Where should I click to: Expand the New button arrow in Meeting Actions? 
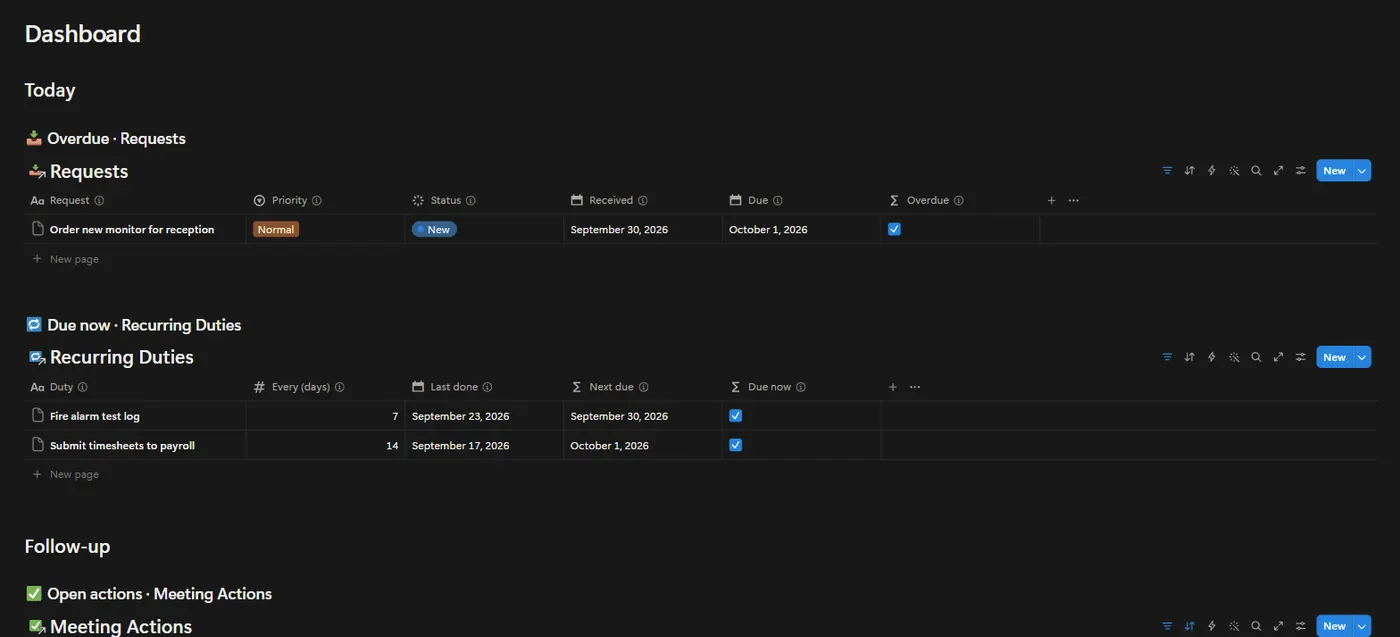pos(1362,626)
